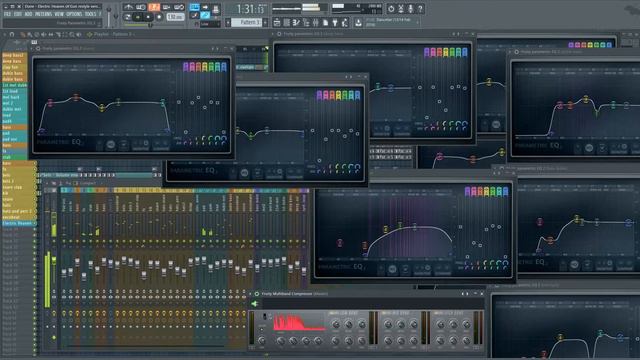
Task: Select next pattern arrow right of Pattern 3
Action: [265, 22]
